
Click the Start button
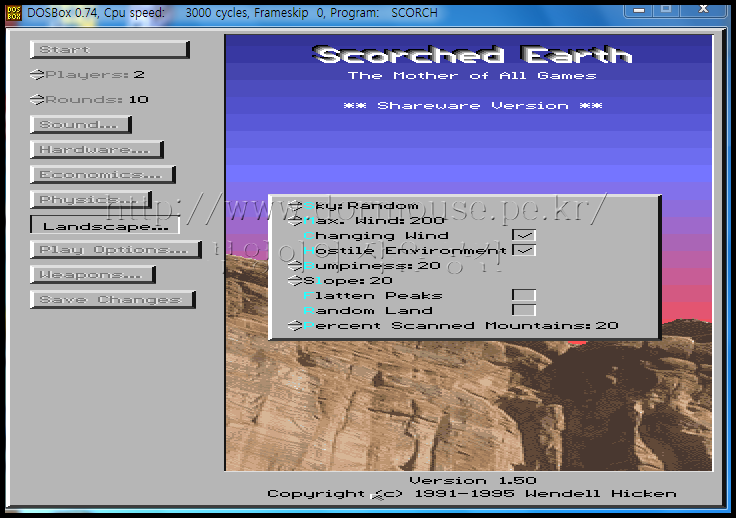(110, 50)
